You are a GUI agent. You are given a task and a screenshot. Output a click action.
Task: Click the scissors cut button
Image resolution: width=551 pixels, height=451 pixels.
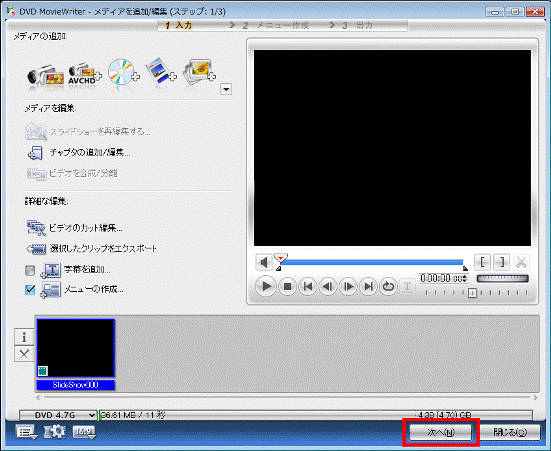pos(521,262)
